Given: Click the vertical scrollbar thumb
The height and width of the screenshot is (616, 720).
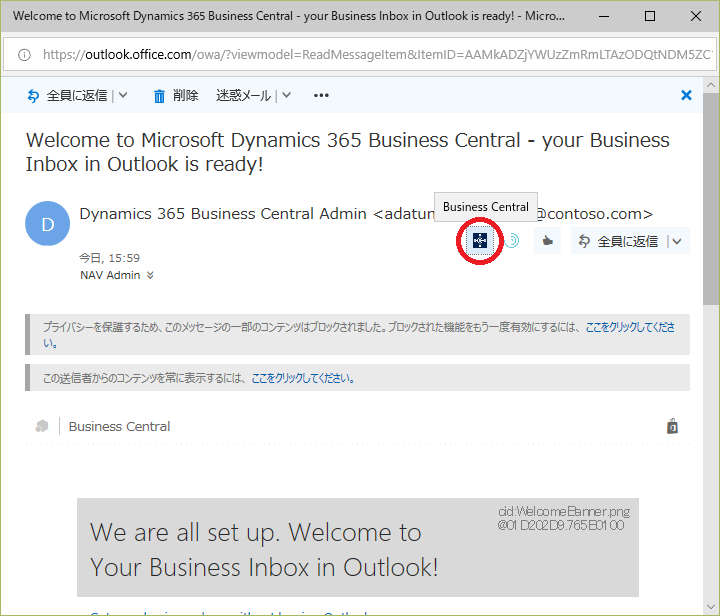Looking at the screenshot, I should coord(711,199).
